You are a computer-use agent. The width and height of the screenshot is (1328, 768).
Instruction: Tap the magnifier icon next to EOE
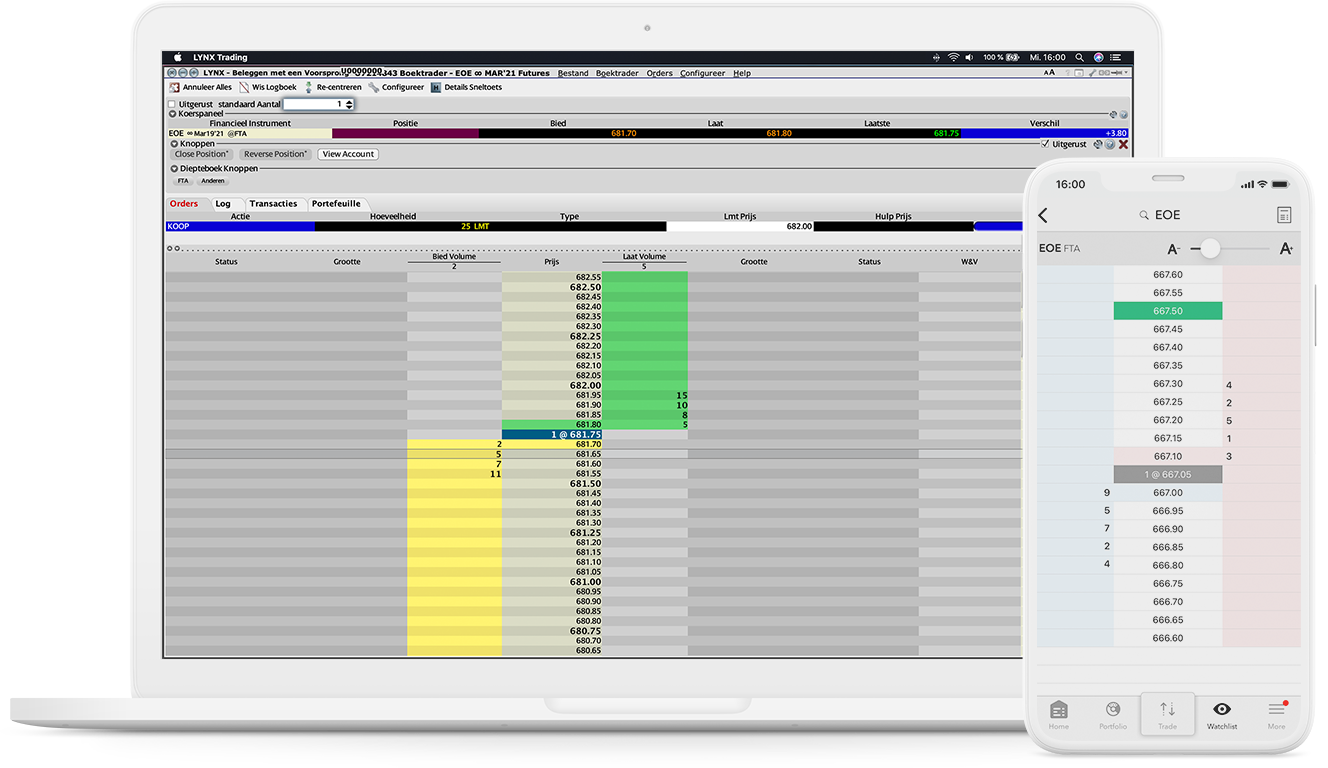[x=1144, y=215]
